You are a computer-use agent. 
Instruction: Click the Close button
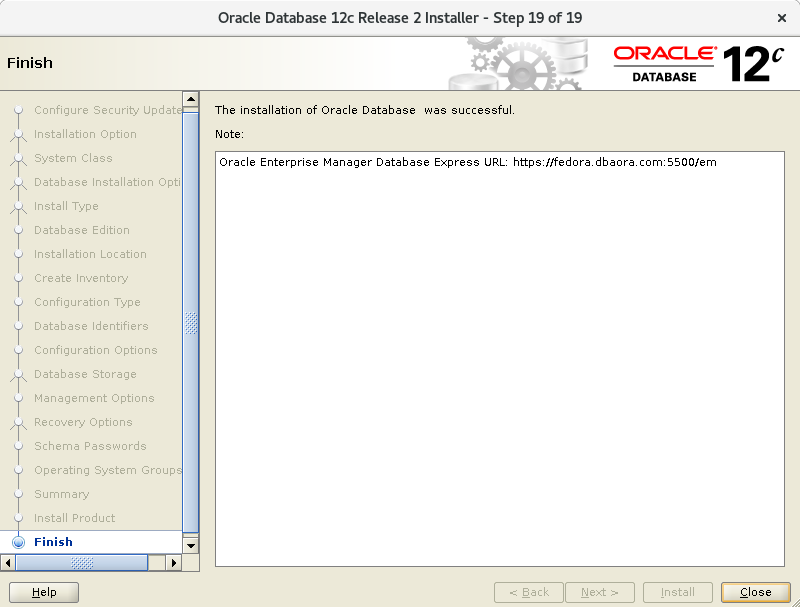pyautogui.click(x=755, y=592)
